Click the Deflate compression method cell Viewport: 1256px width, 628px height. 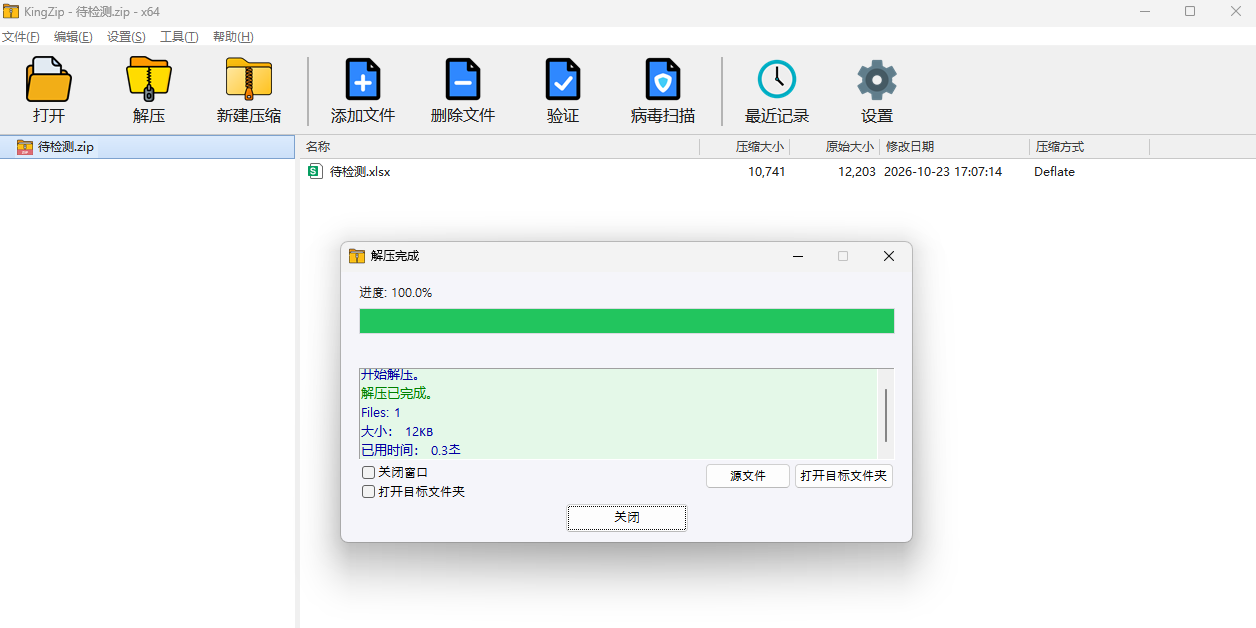(1054, 171)
